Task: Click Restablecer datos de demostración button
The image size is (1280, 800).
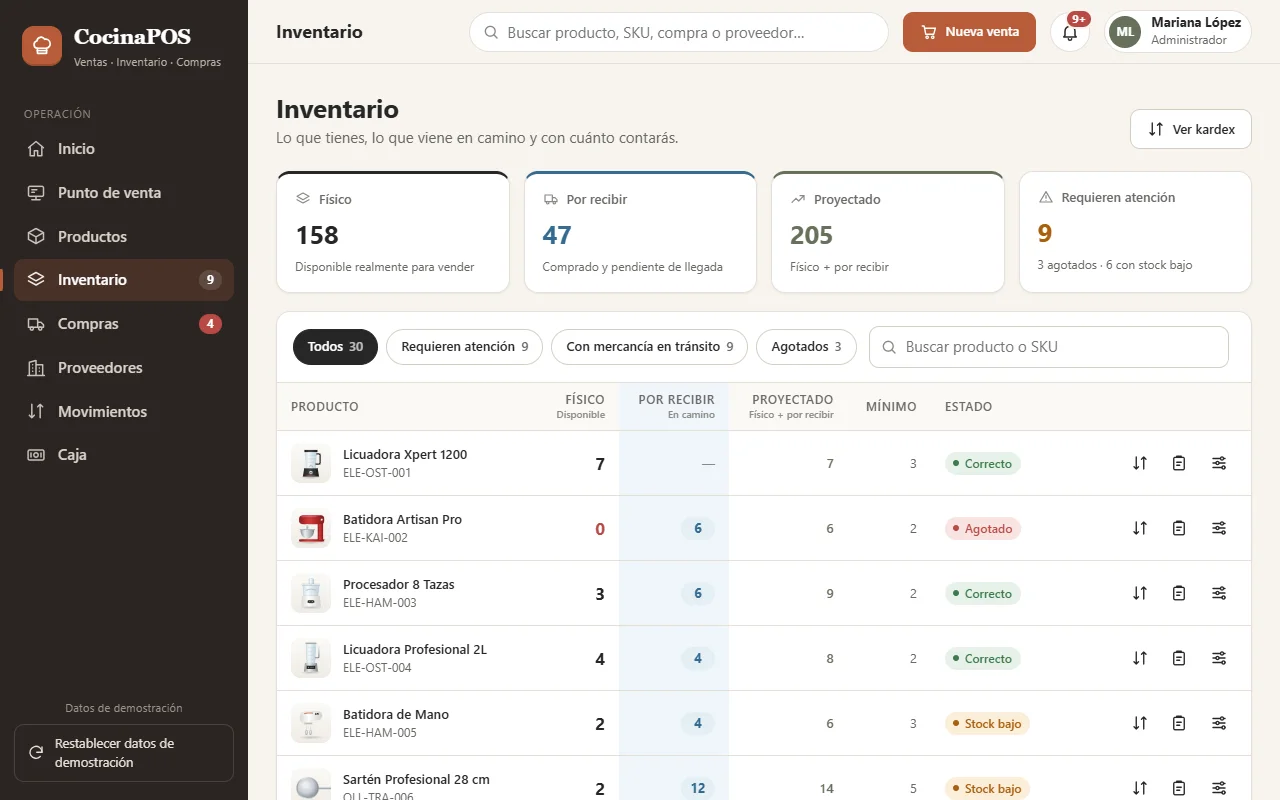Action: click(124, 753)
